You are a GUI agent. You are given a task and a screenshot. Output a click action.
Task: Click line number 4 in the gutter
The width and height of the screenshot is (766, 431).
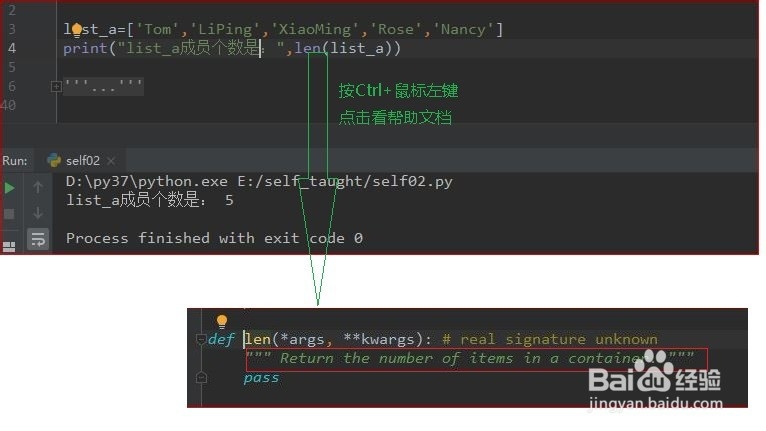pos(11,48)
